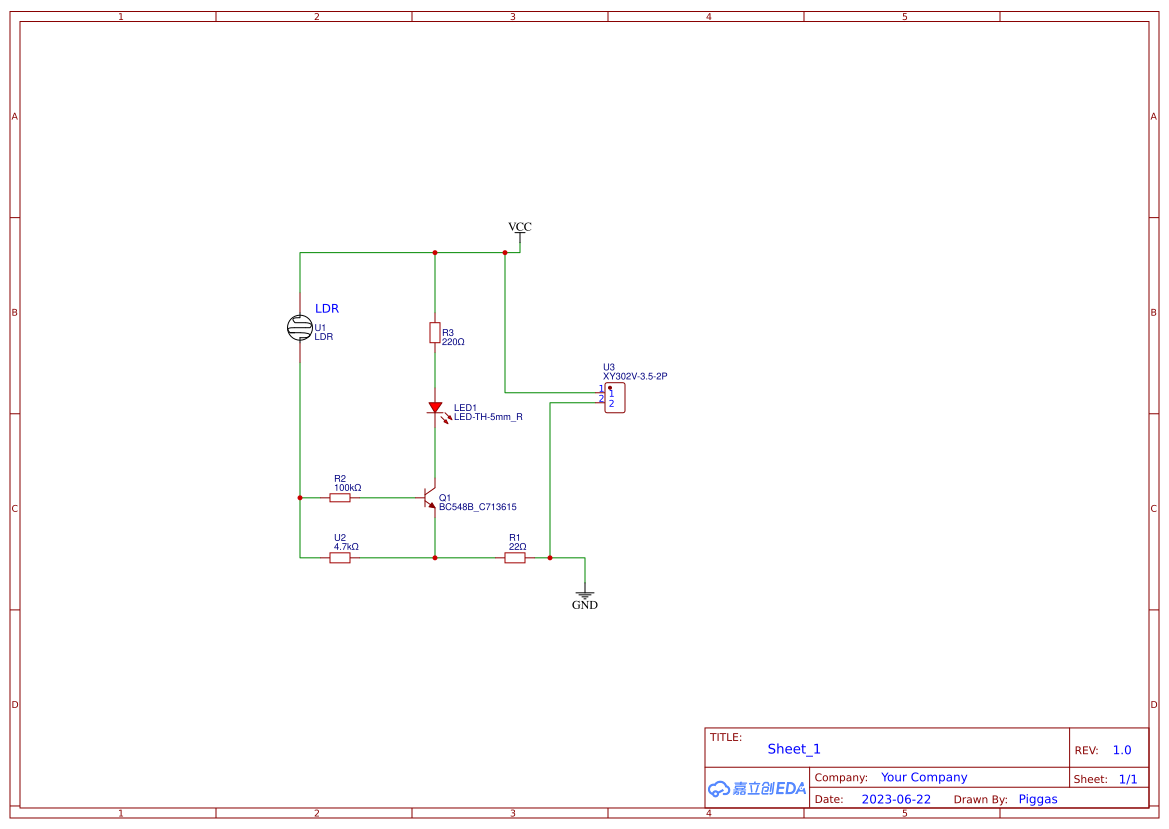Select the resistor R2 100kΩ symbol

[340, 496]
